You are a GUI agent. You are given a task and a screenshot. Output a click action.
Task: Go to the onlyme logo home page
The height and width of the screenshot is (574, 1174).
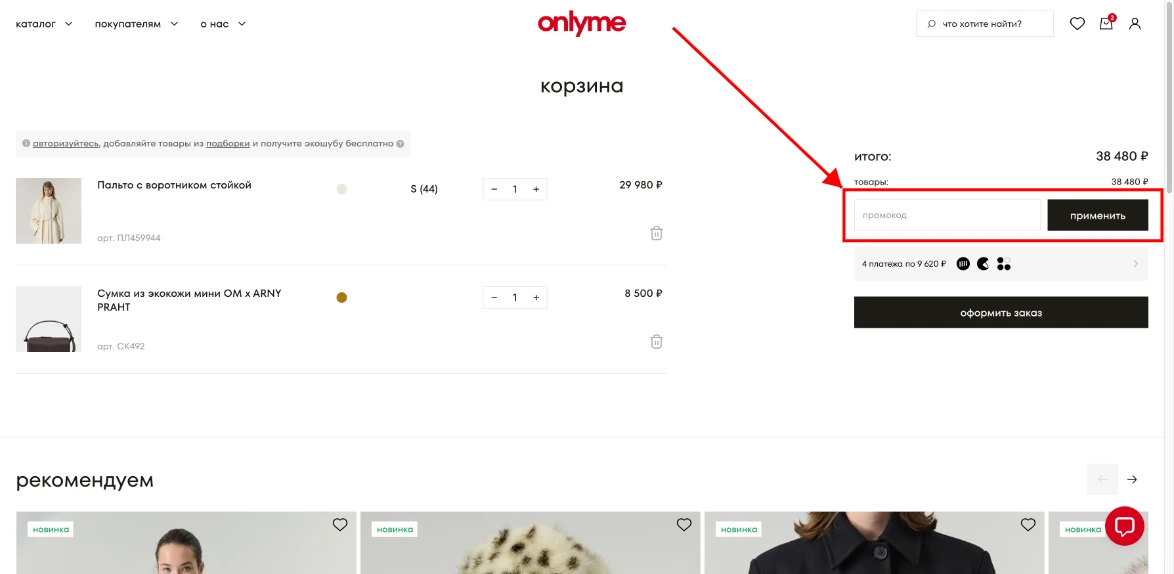click(582, 23)
